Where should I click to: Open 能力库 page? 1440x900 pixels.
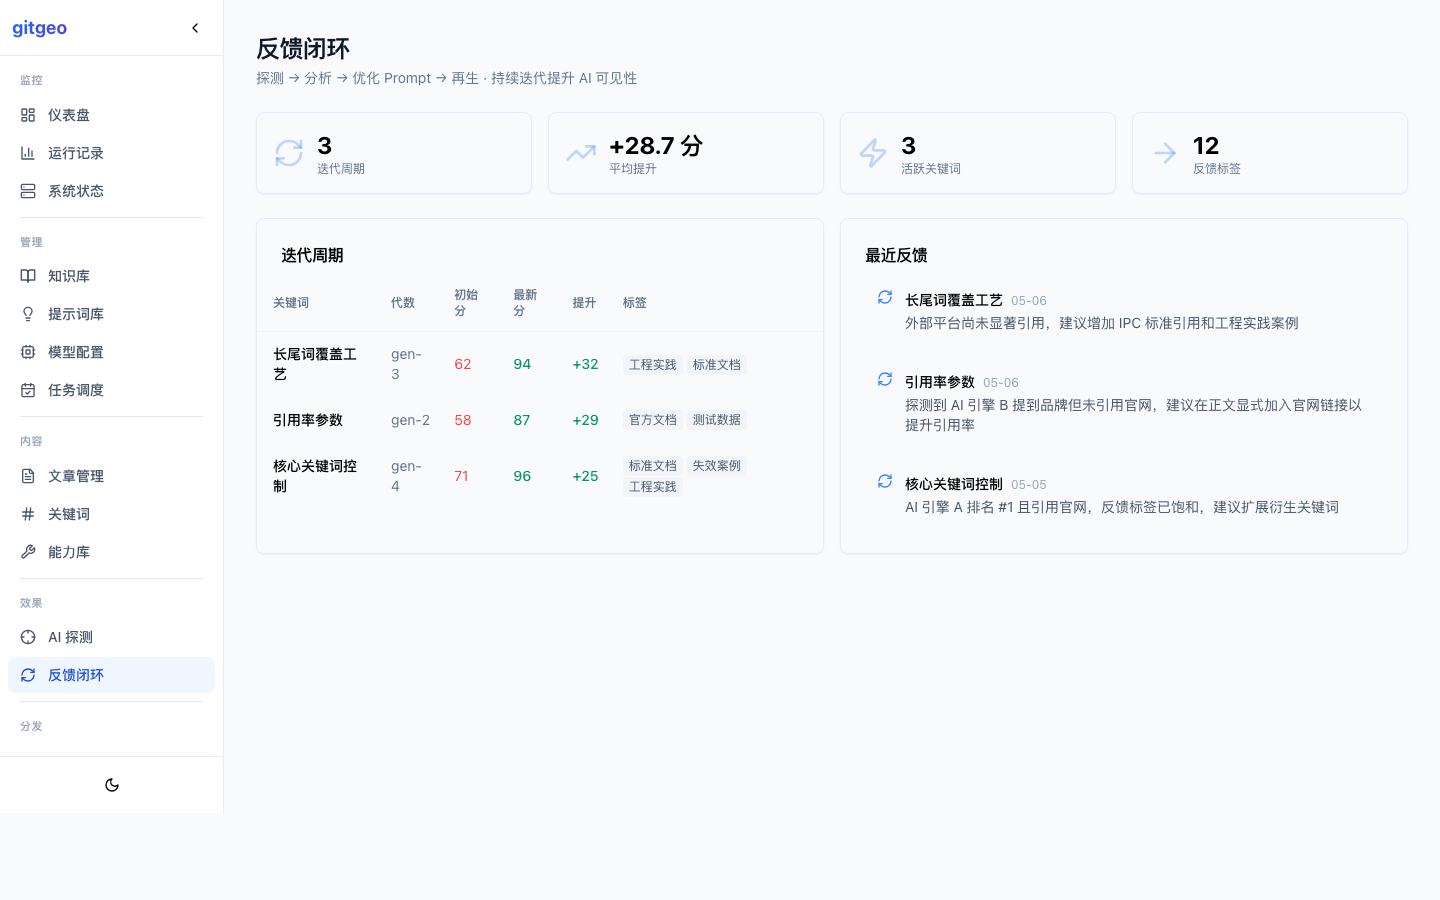111,552
